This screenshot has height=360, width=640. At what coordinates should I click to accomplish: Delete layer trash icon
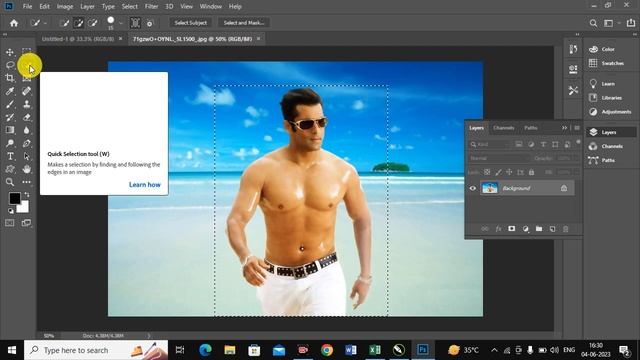[x=566, y=229]
